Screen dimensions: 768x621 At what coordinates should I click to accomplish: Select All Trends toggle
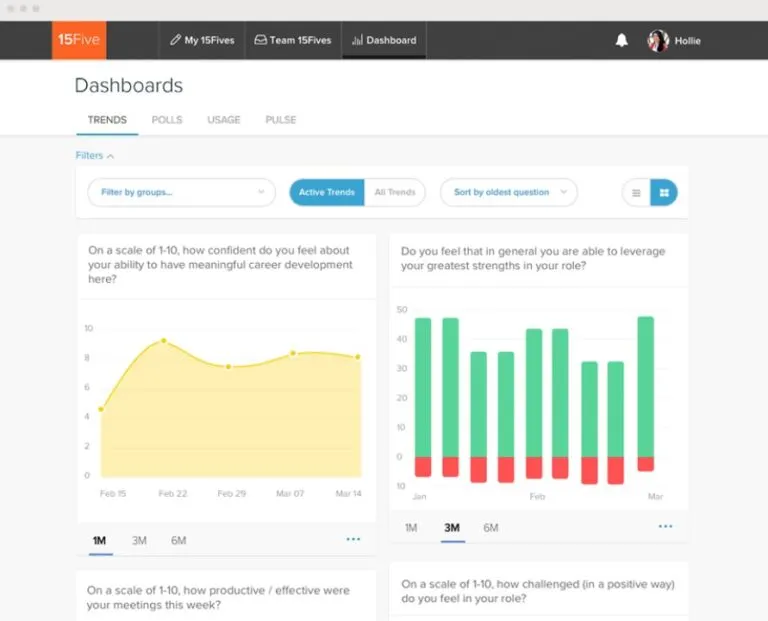tap(394, 193)
